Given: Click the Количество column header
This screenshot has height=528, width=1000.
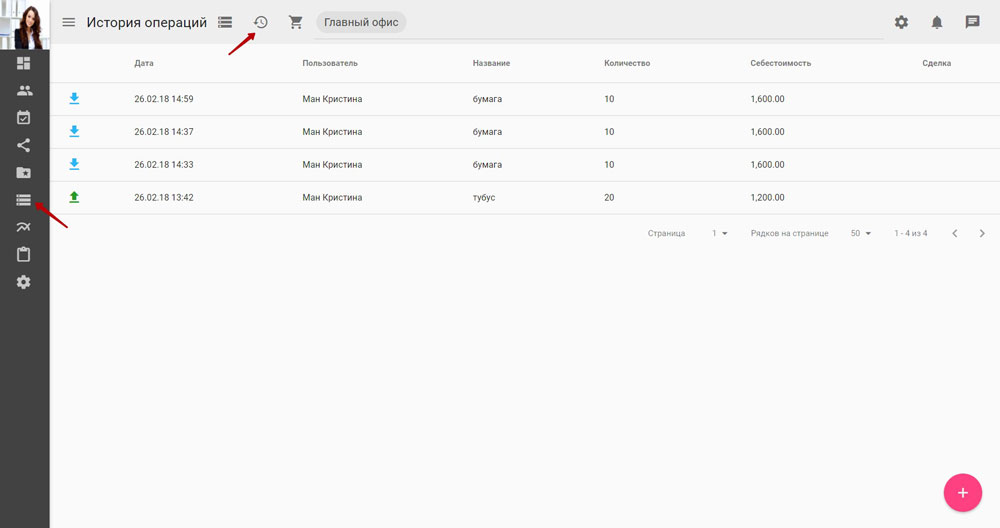Looking at the screenshot, I should [627, 63].
